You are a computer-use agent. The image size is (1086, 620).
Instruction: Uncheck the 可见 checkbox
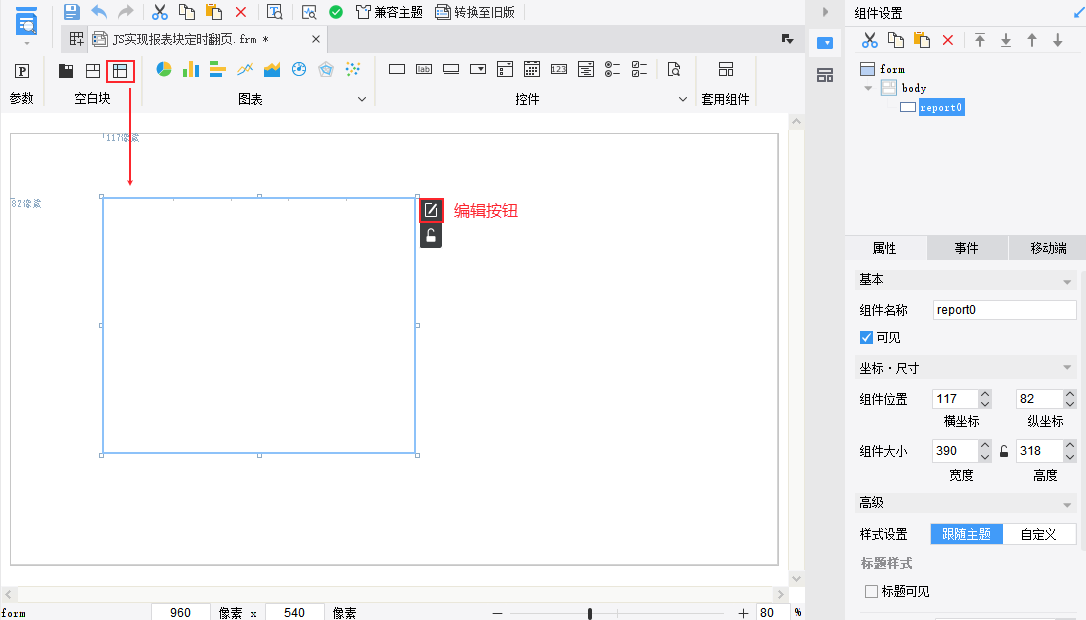coord(867,338)
